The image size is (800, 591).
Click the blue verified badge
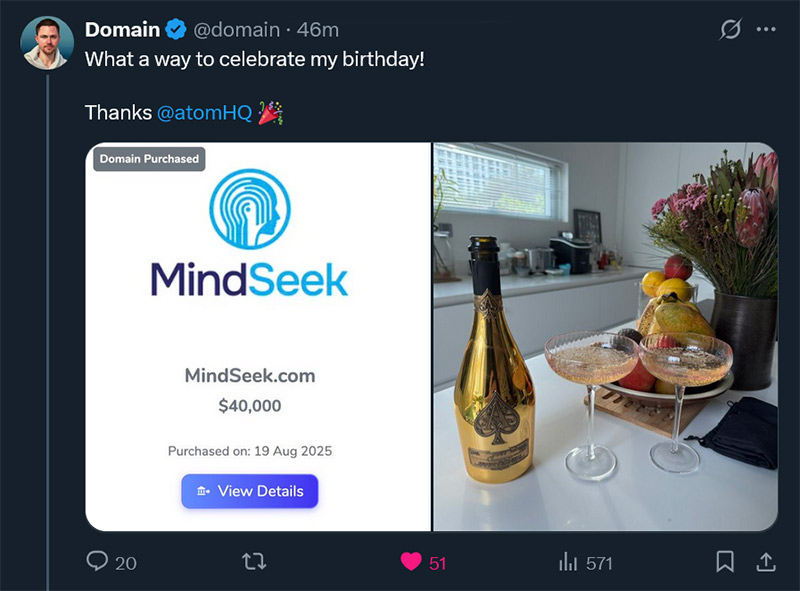(170, 30)
